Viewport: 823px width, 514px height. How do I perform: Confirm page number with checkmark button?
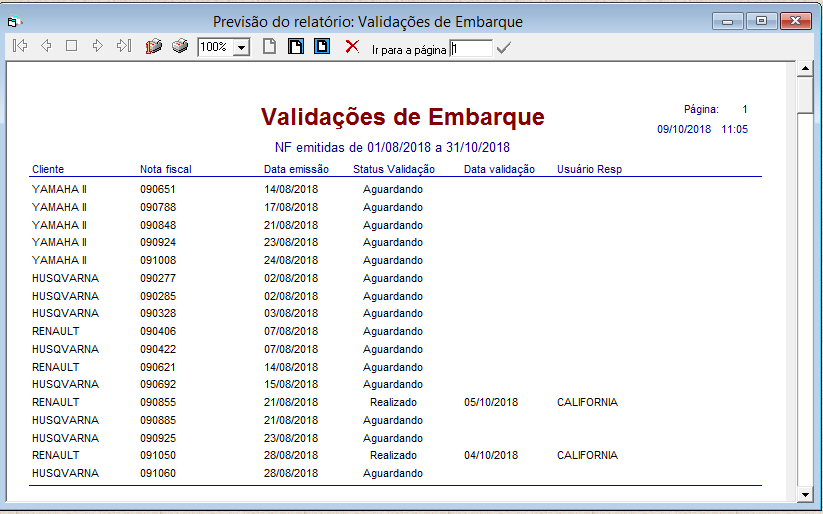click(503, 48)
